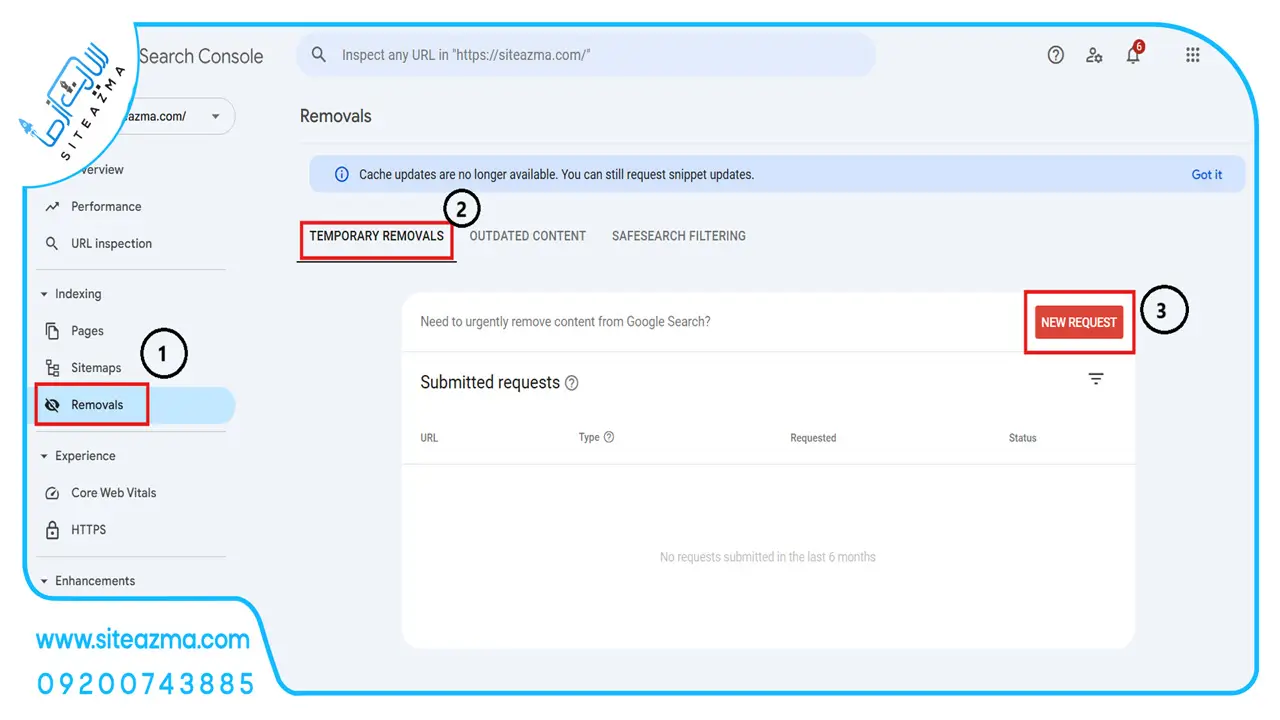Click the Removals page heading
Image resolution: width=1280 pixels, height=720 pixels.
(x=336, y=116)
